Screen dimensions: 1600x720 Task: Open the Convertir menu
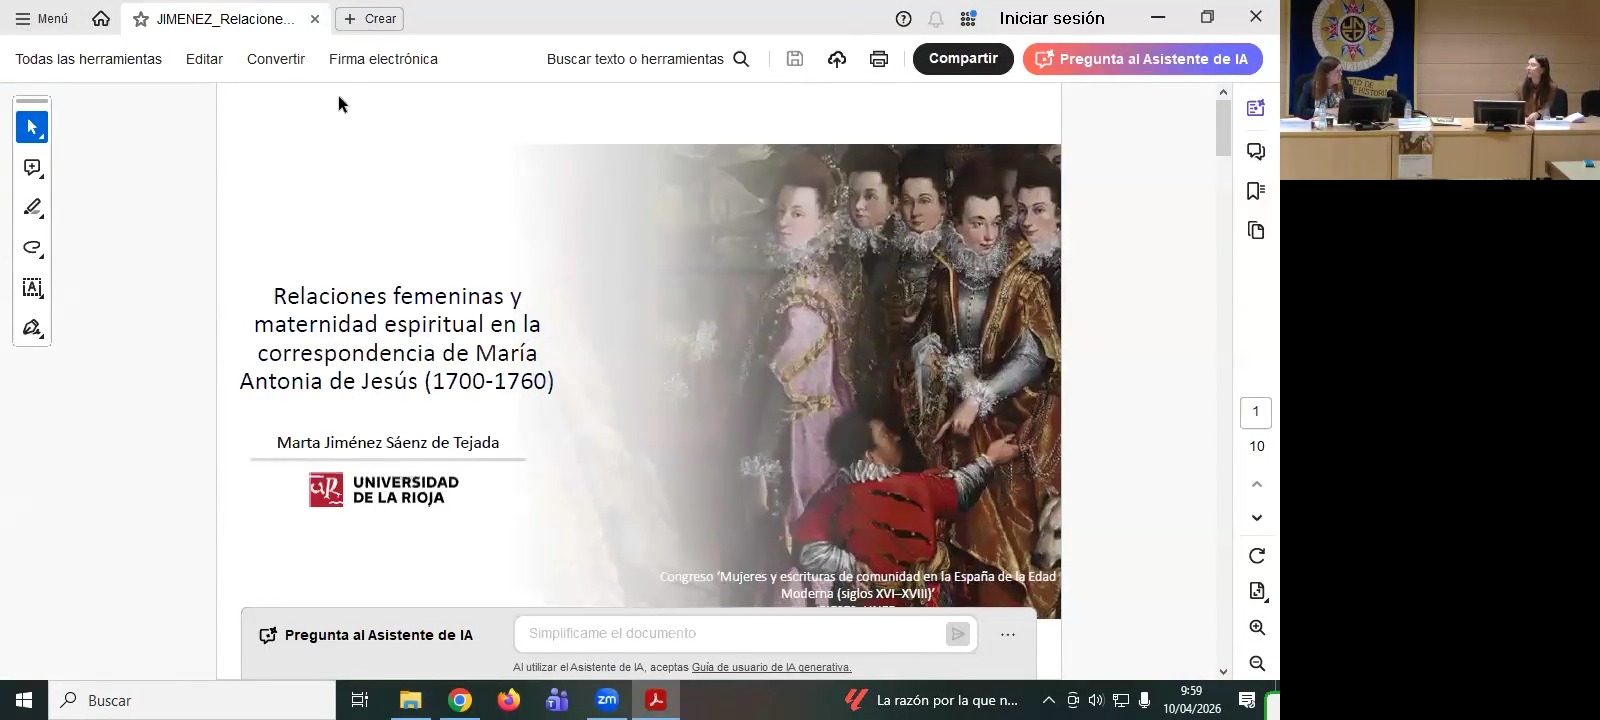[276, 59]
